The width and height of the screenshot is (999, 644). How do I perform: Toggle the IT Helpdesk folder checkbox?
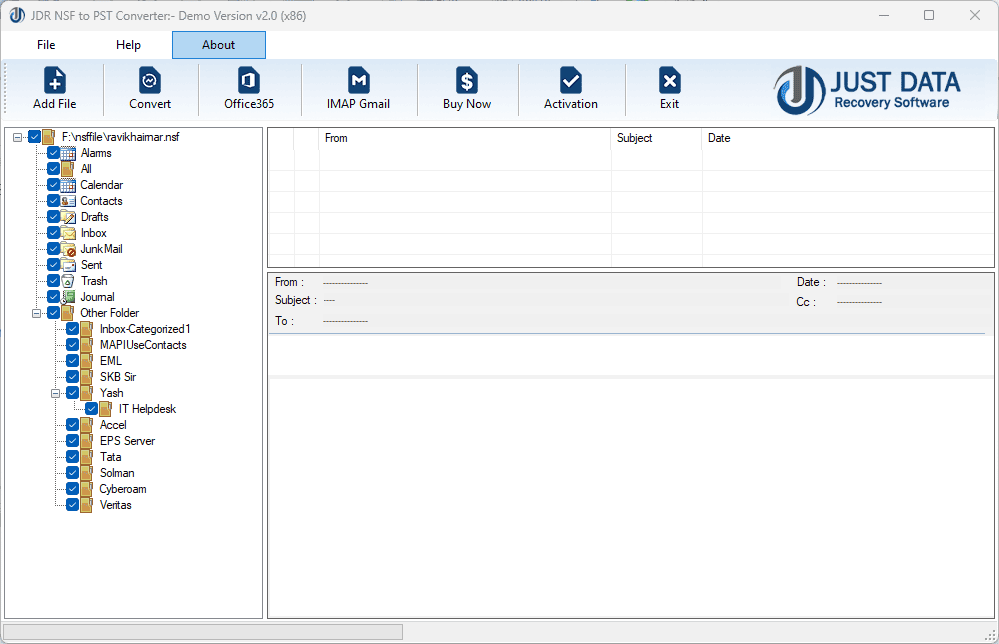pyautogui.click(x=91, y=408)
